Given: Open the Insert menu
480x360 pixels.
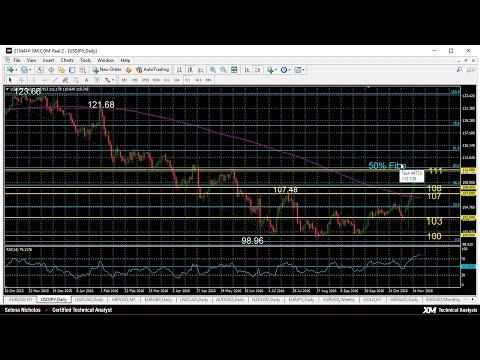Looking at the screenshot, I should (x=48, y=60).
